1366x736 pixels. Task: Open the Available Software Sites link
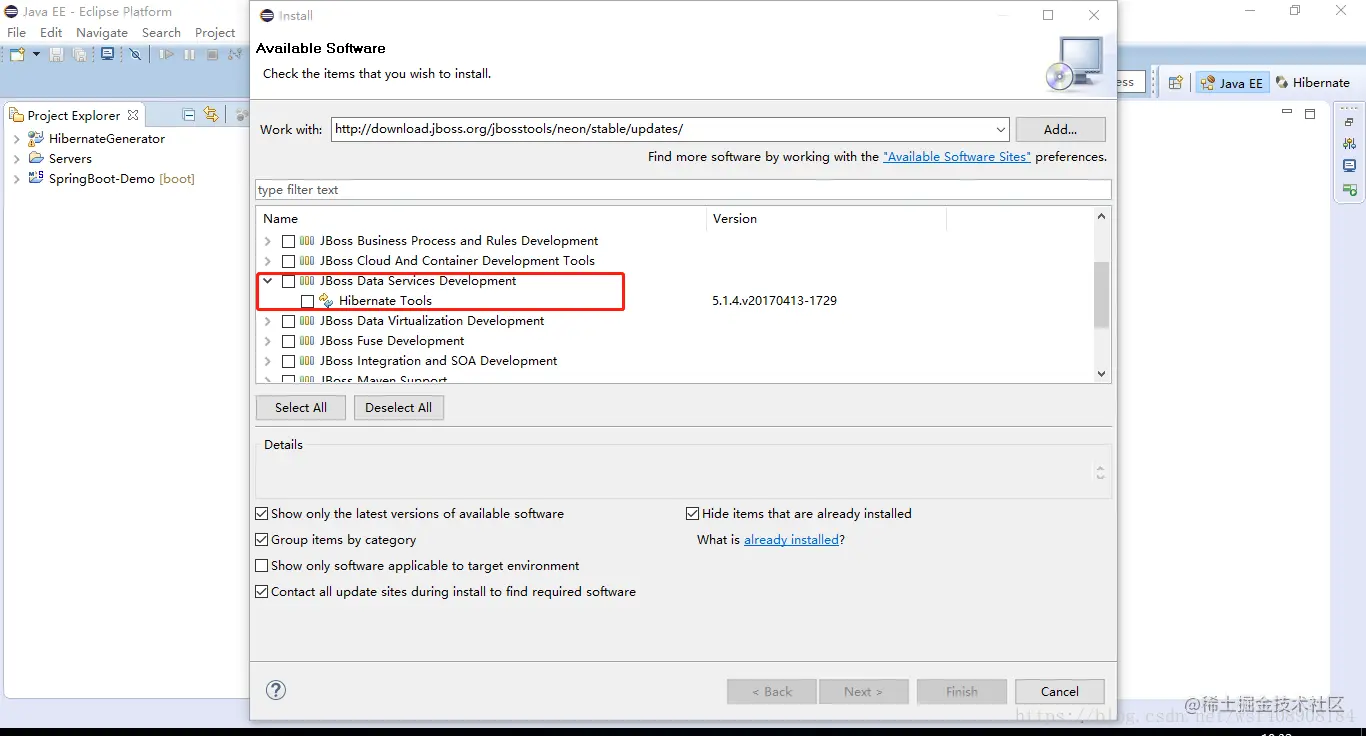[957, 157]
